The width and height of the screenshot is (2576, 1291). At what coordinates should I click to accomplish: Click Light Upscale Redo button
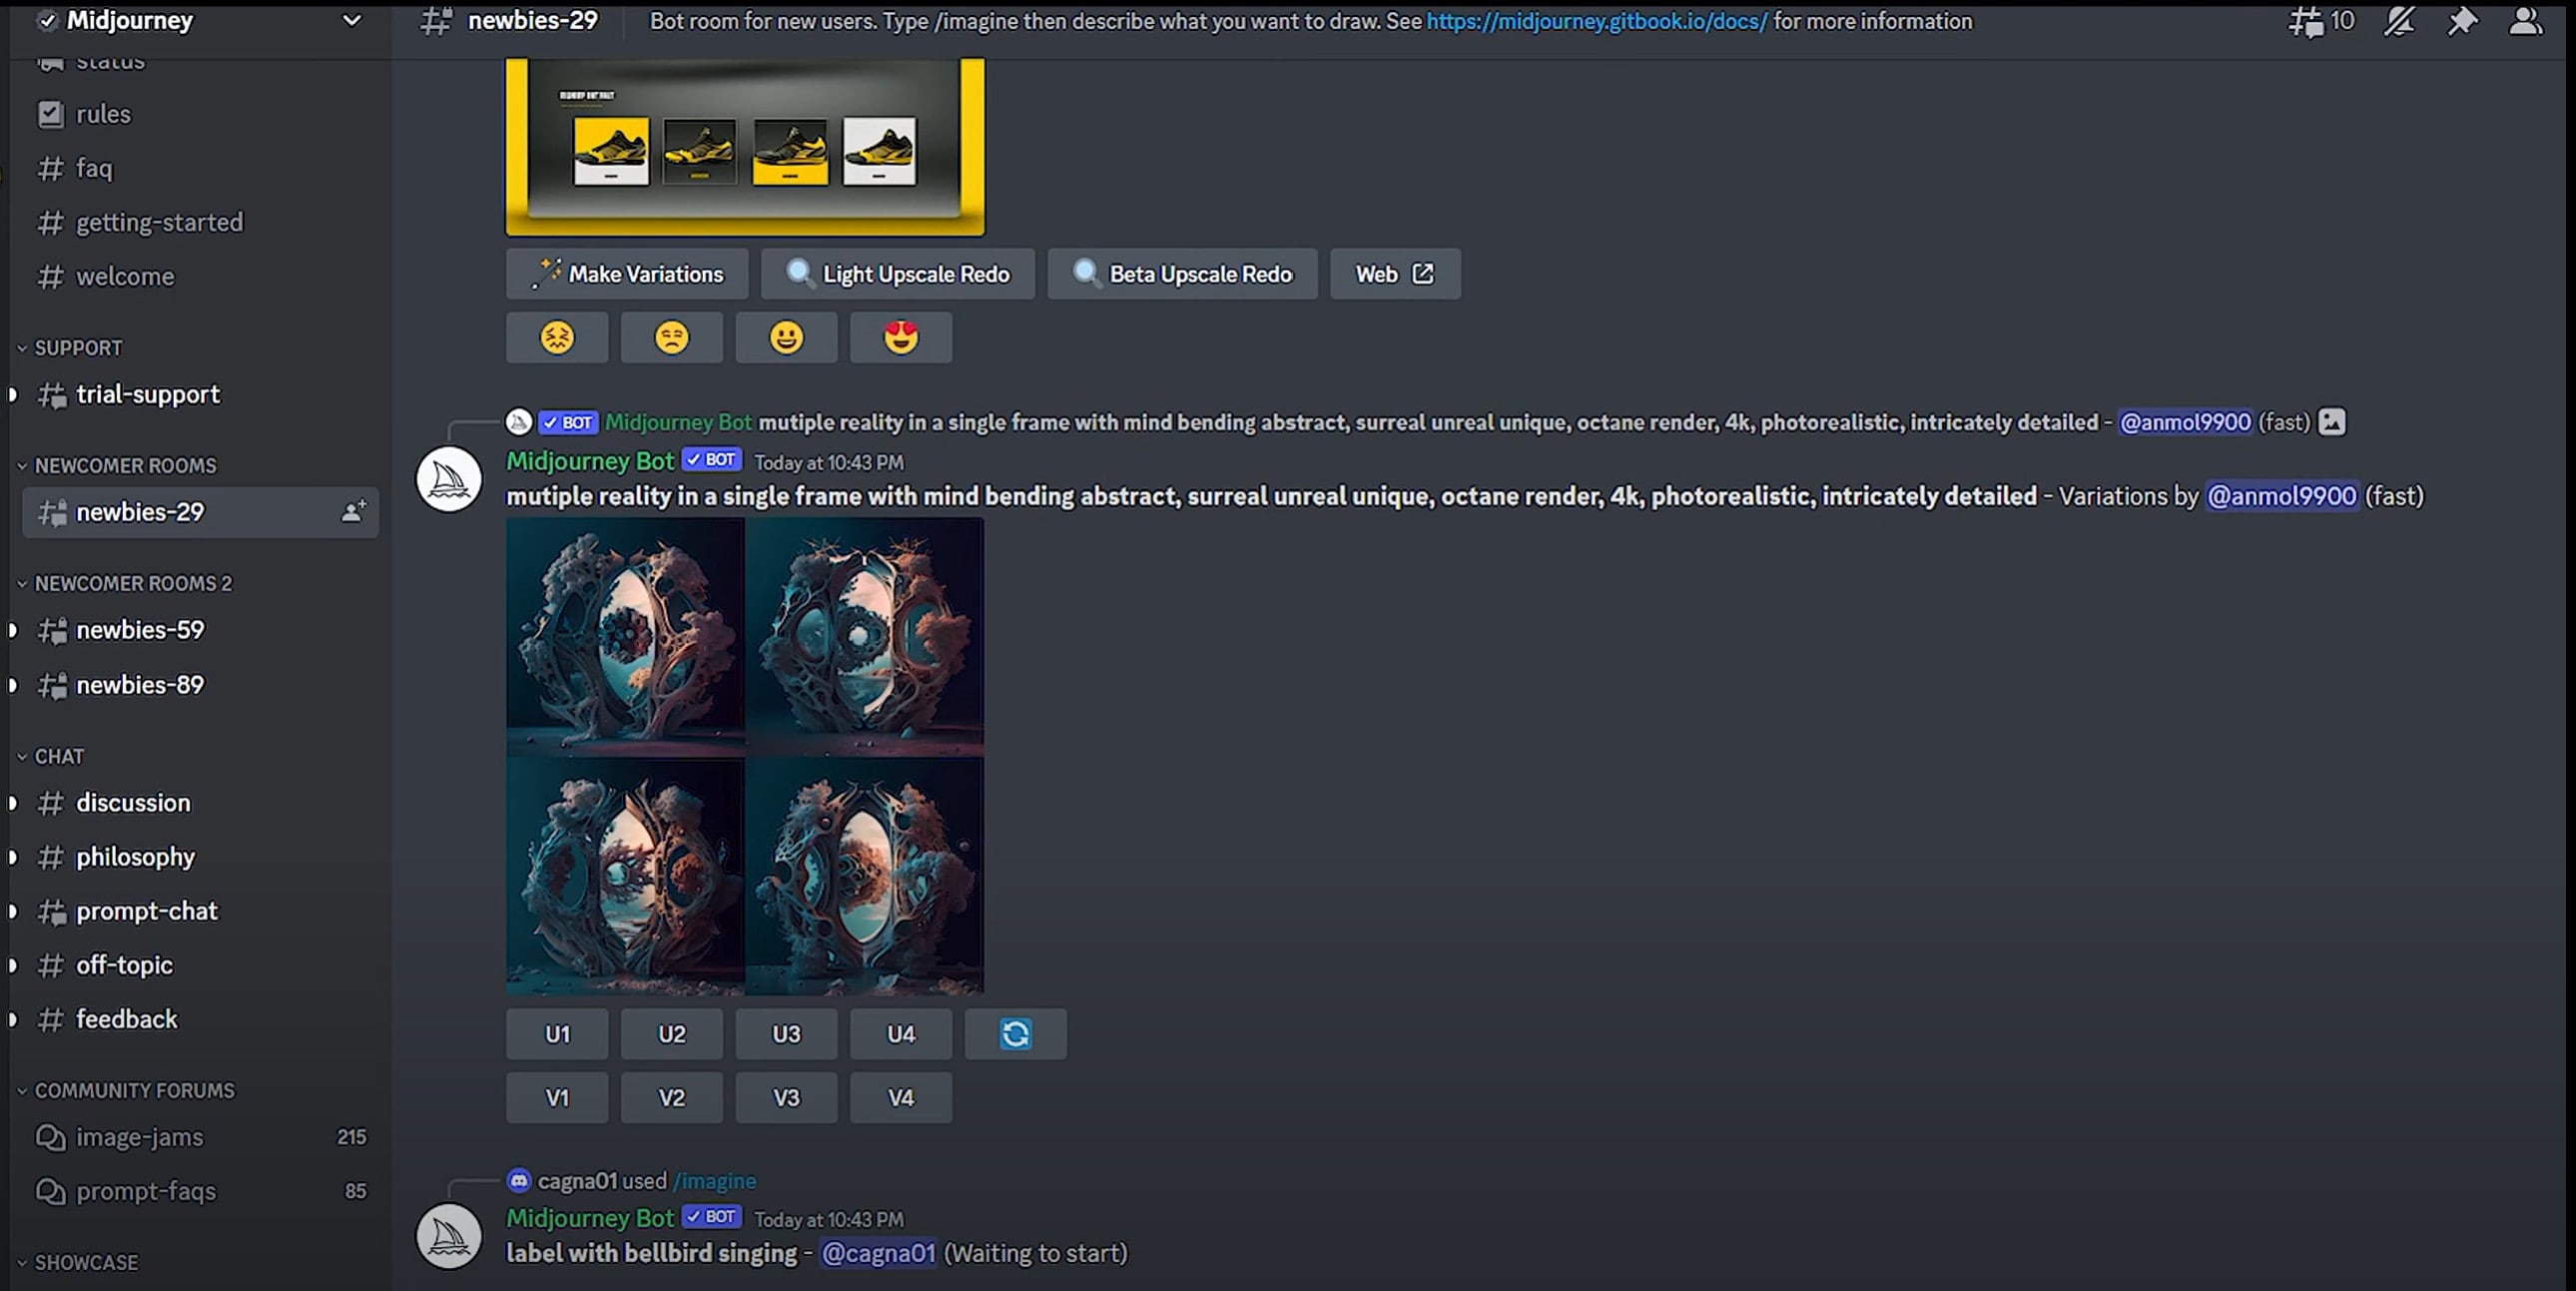[898, 274]
